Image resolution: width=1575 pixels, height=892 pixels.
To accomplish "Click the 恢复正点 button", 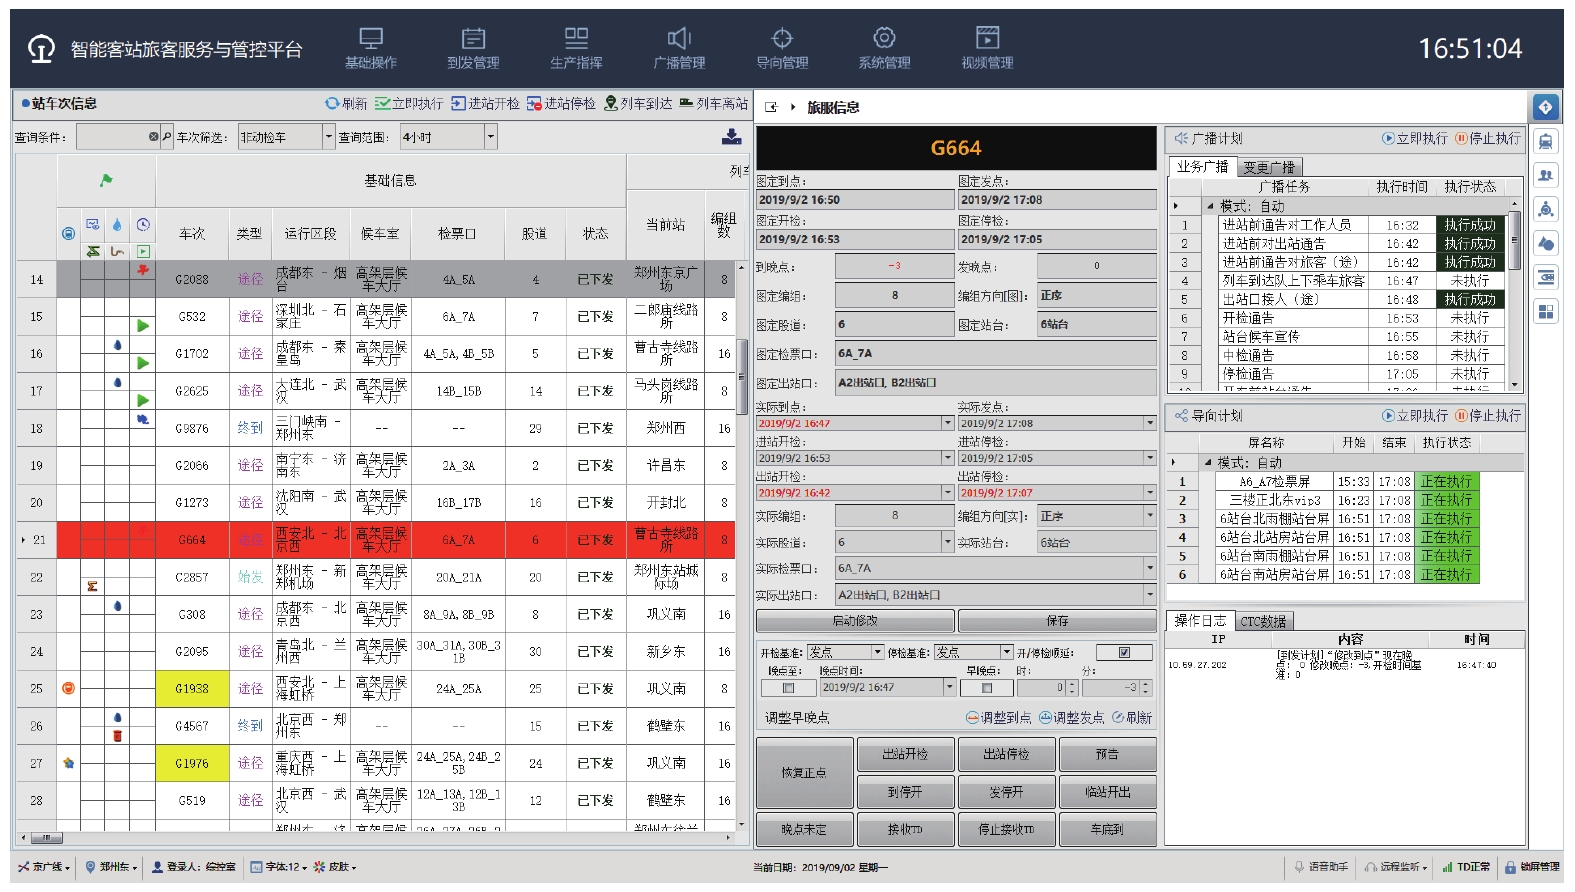I will pos(804,773).
